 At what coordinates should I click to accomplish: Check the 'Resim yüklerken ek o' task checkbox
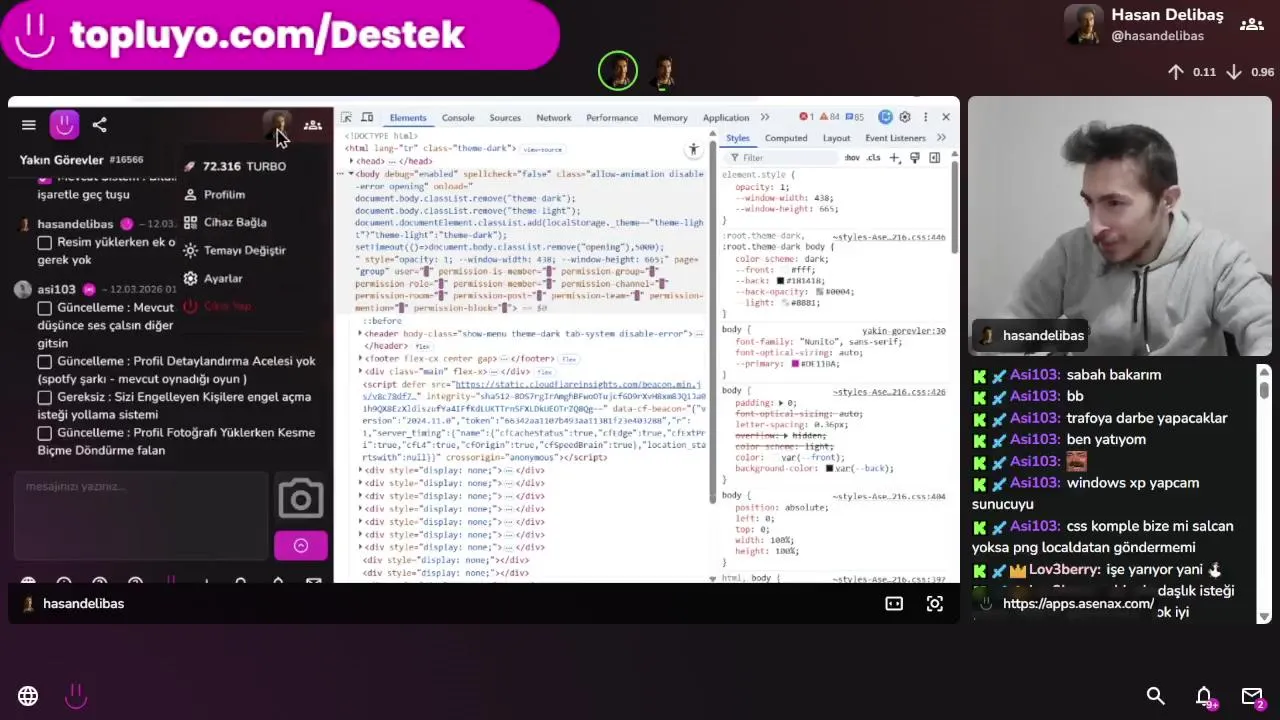45,243
